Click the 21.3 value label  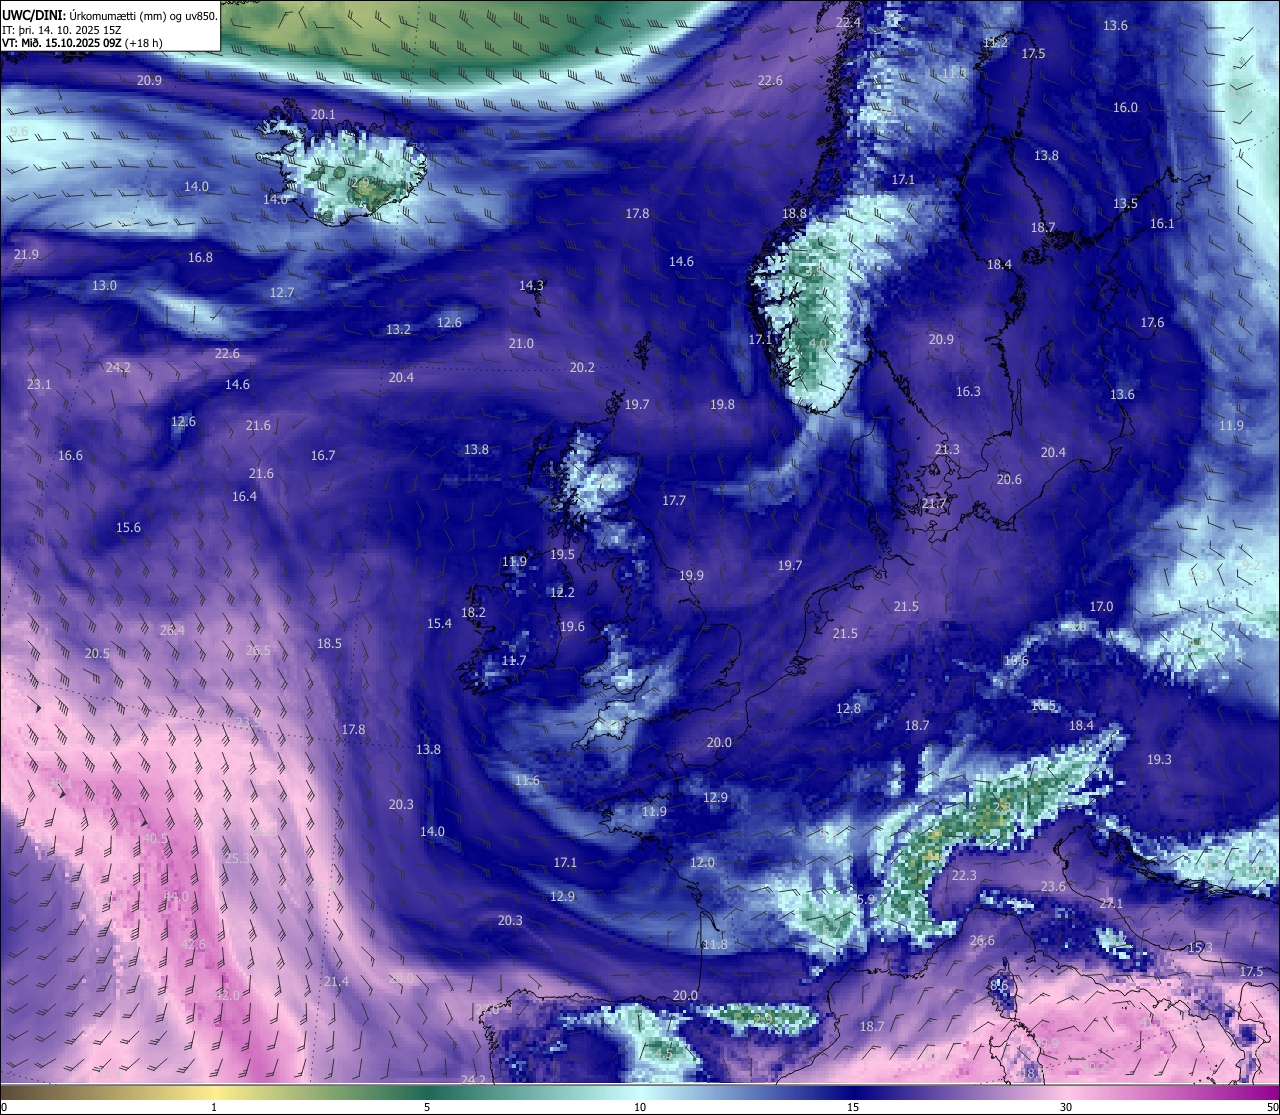[x=947, y=449]
